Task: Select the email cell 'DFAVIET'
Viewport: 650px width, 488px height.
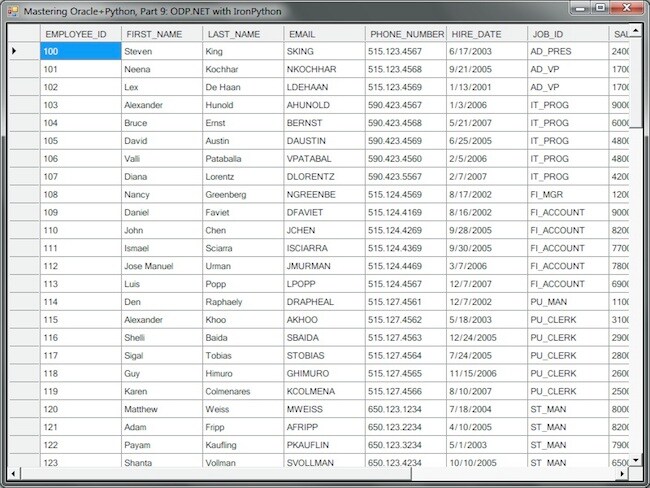Action: tap(325, 212)
